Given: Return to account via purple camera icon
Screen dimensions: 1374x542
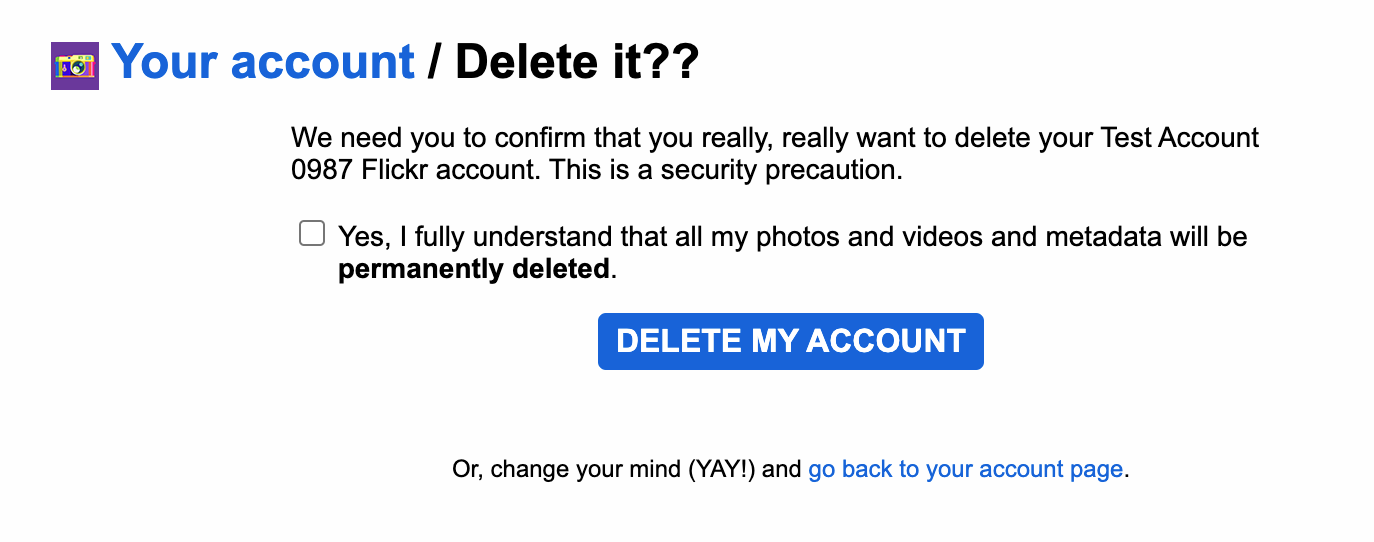Looking at the screenshot, I should point(75,66).
